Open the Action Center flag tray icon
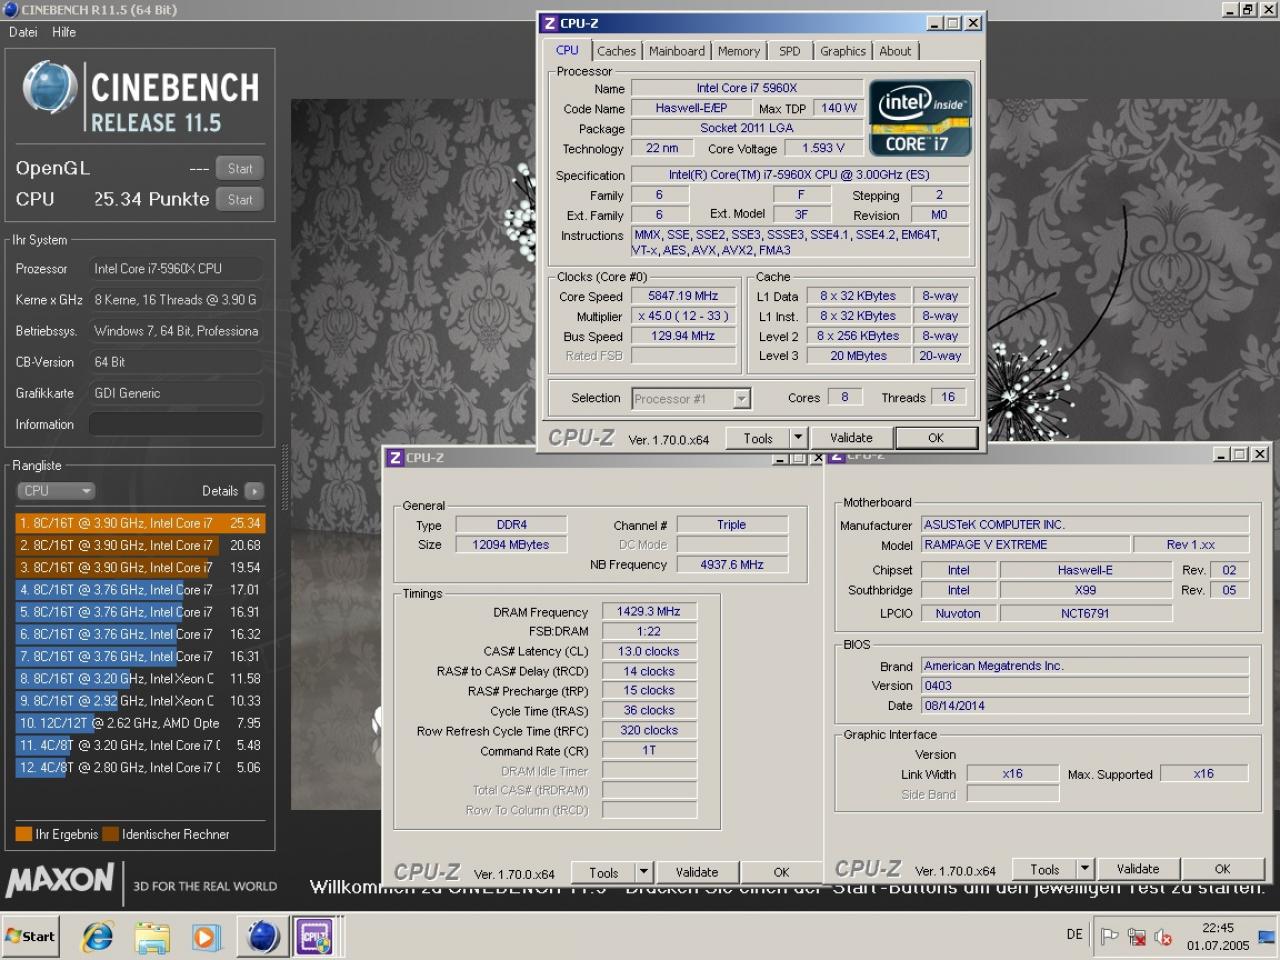This screenshot has width=1280, height=960. [1109, 937]
